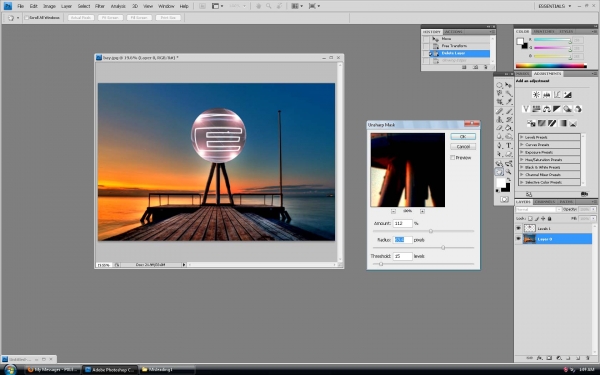Viewport: 600px width, 375px height.
Task: Expand Hue/Saturation Presets list
Action: point(522,160)
